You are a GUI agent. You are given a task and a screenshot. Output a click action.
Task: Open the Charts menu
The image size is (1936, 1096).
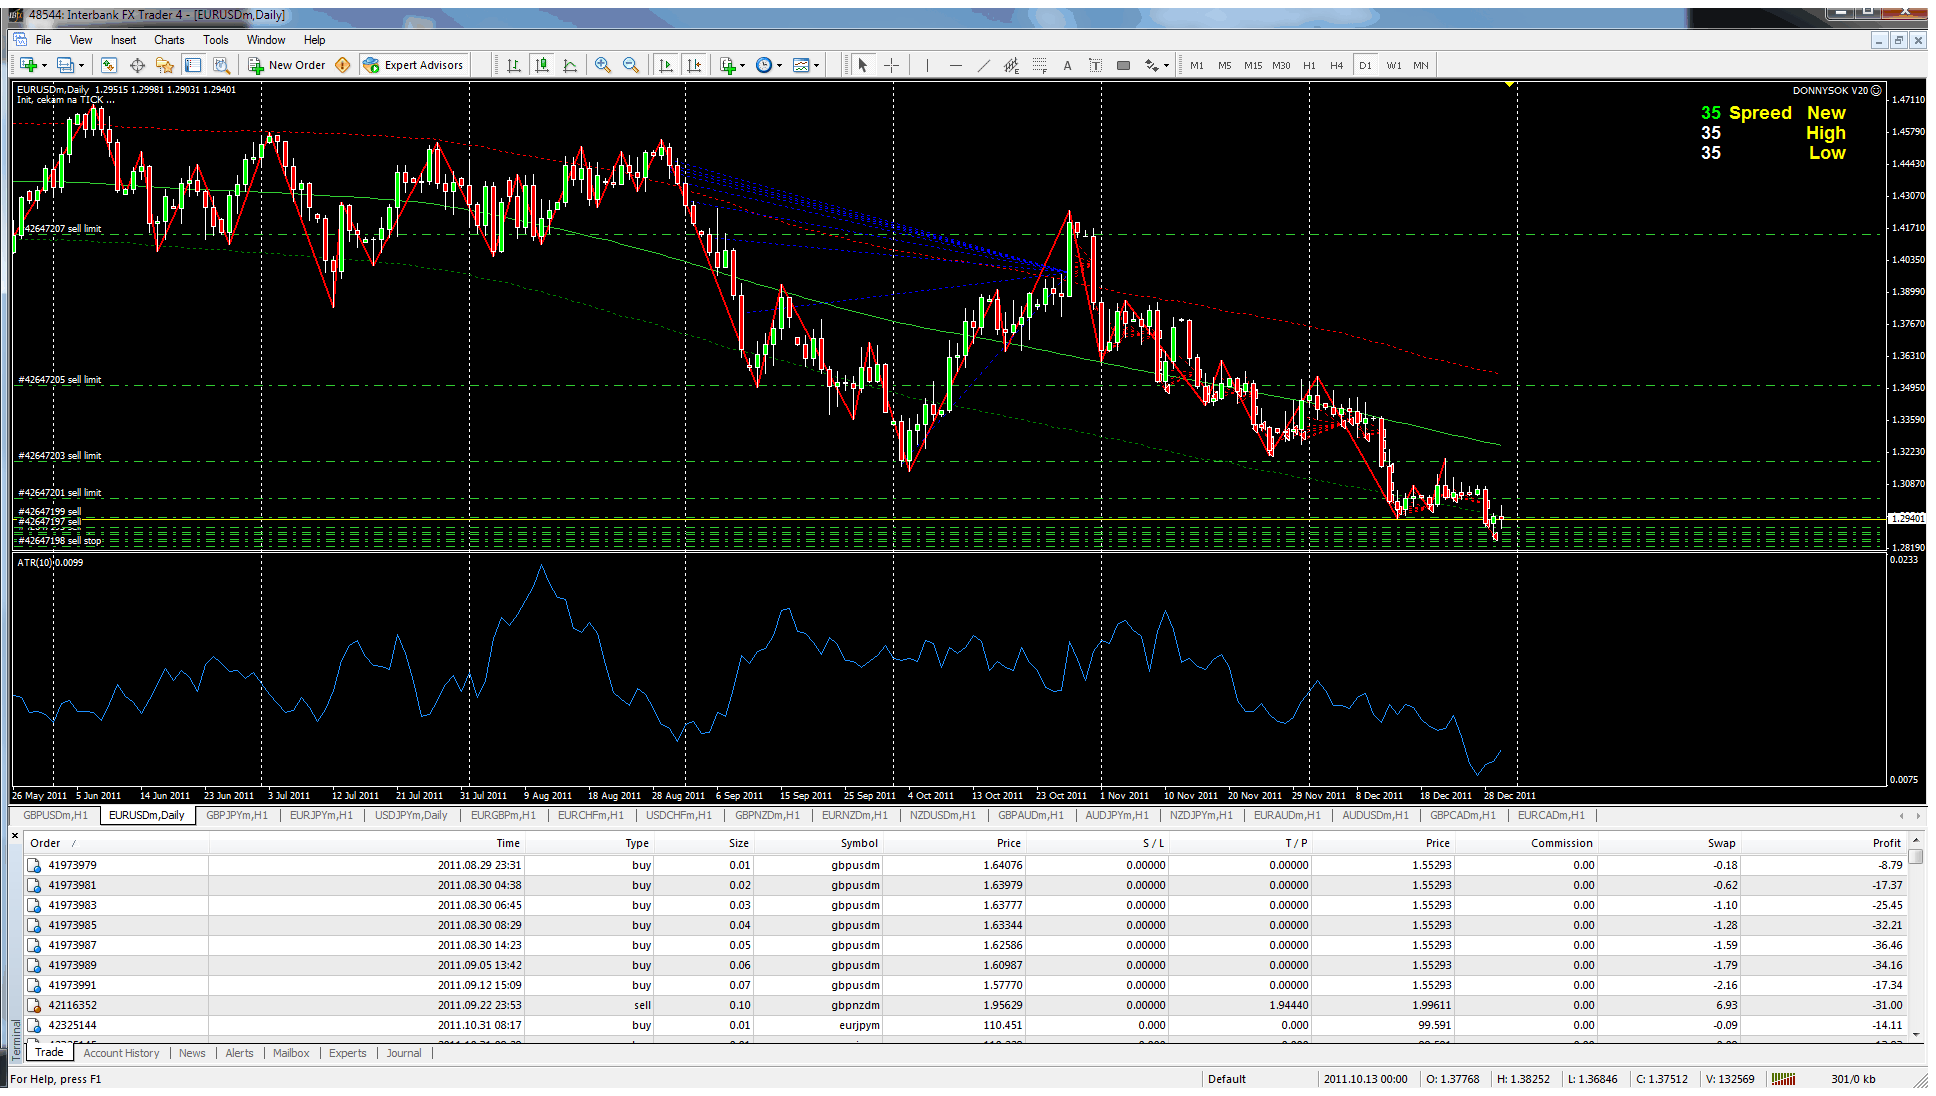[169, 40]
